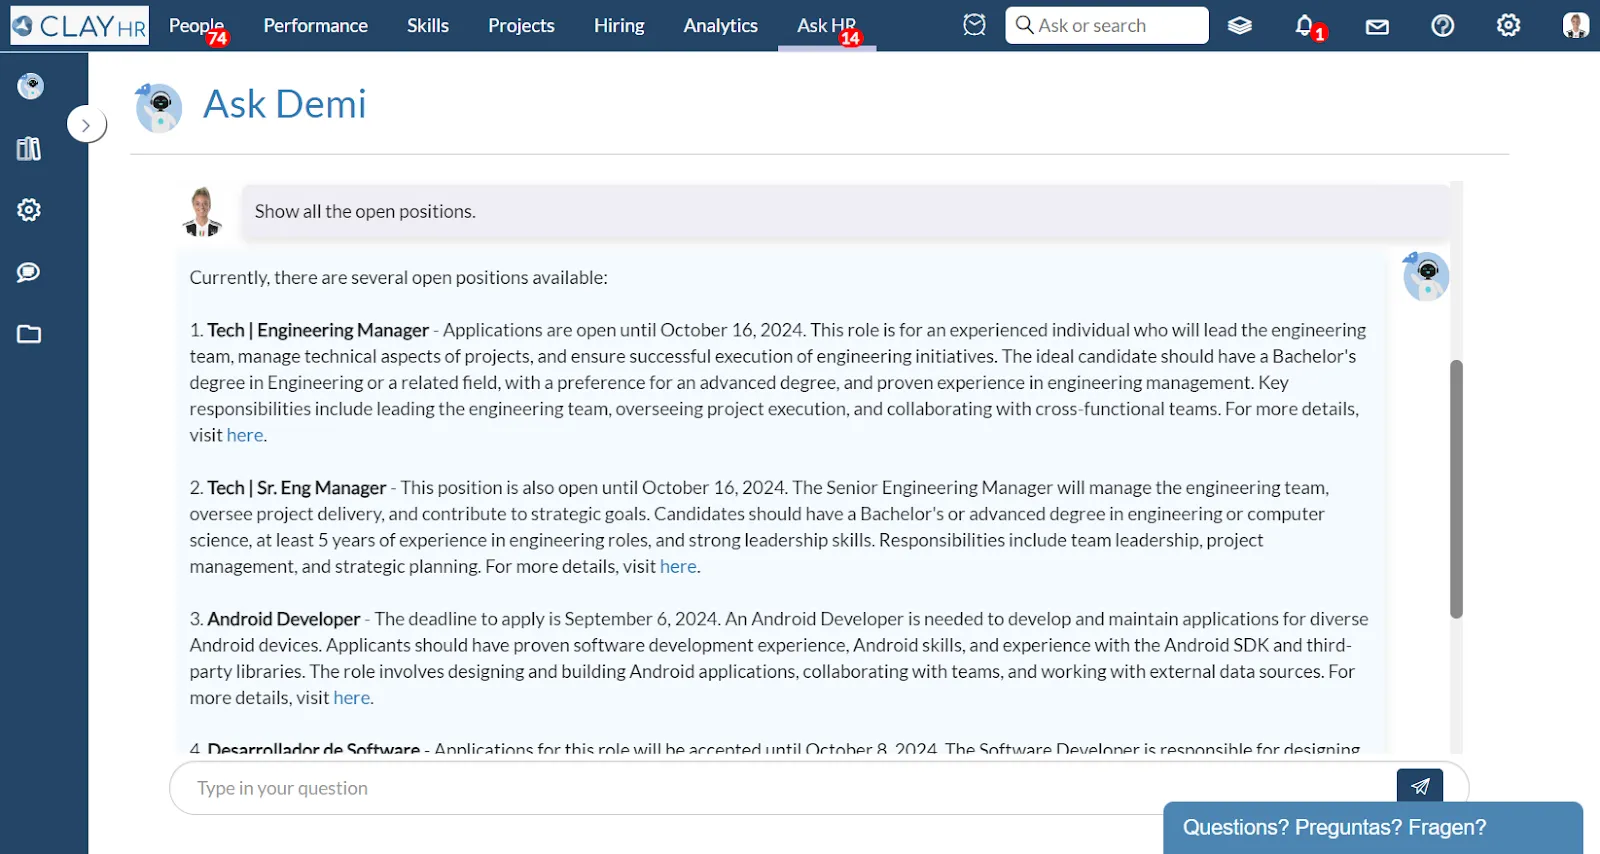Open the mail envelope icon

click(1377, 26)
